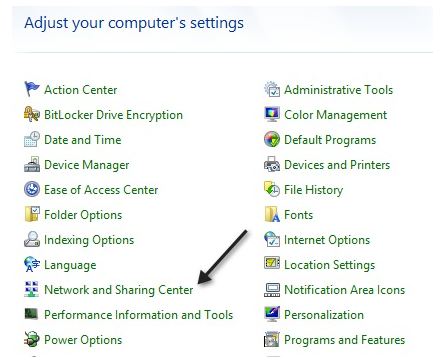Open Programs and Features link
This screenshot has height=362, width=446.
[345, 340]
